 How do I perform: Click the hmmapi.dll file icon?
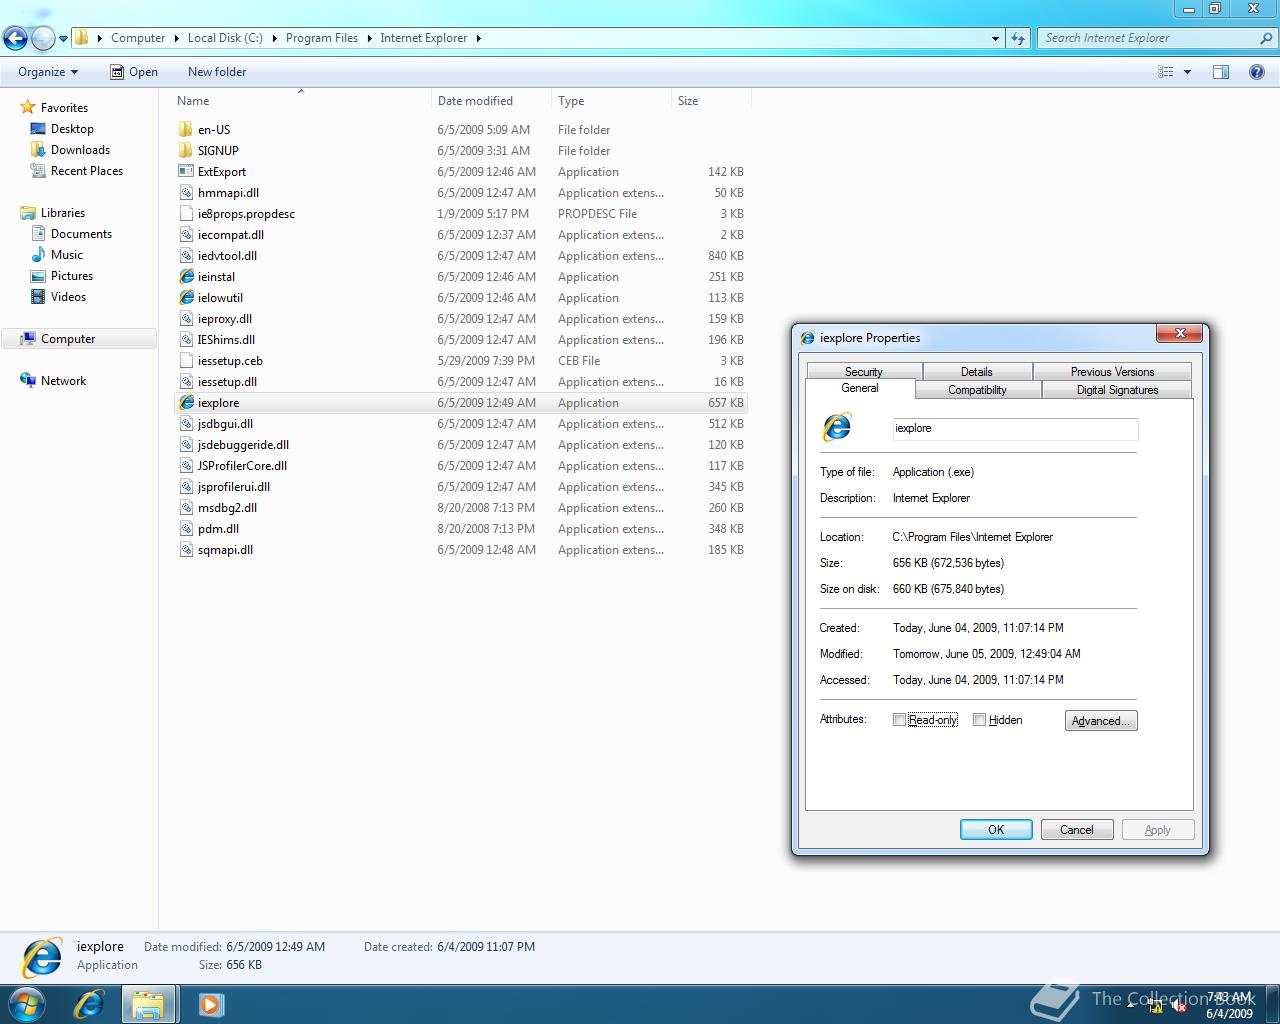pyautogui.click(x=186, y=192)
